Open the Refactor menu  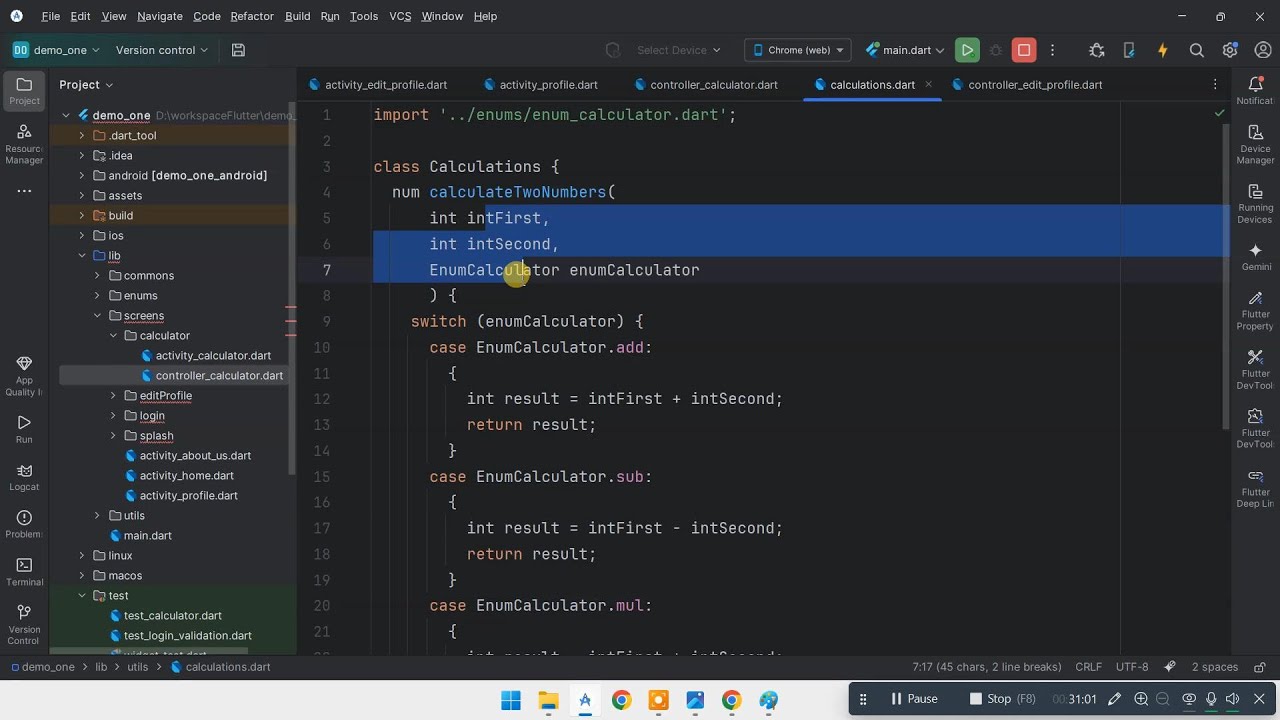pyautogui.click(x=252, y=16)
